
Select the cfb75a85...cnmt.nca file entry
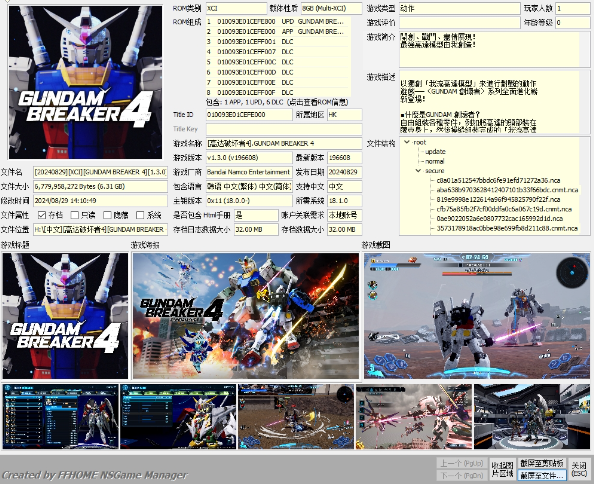[x=504, y=209]
